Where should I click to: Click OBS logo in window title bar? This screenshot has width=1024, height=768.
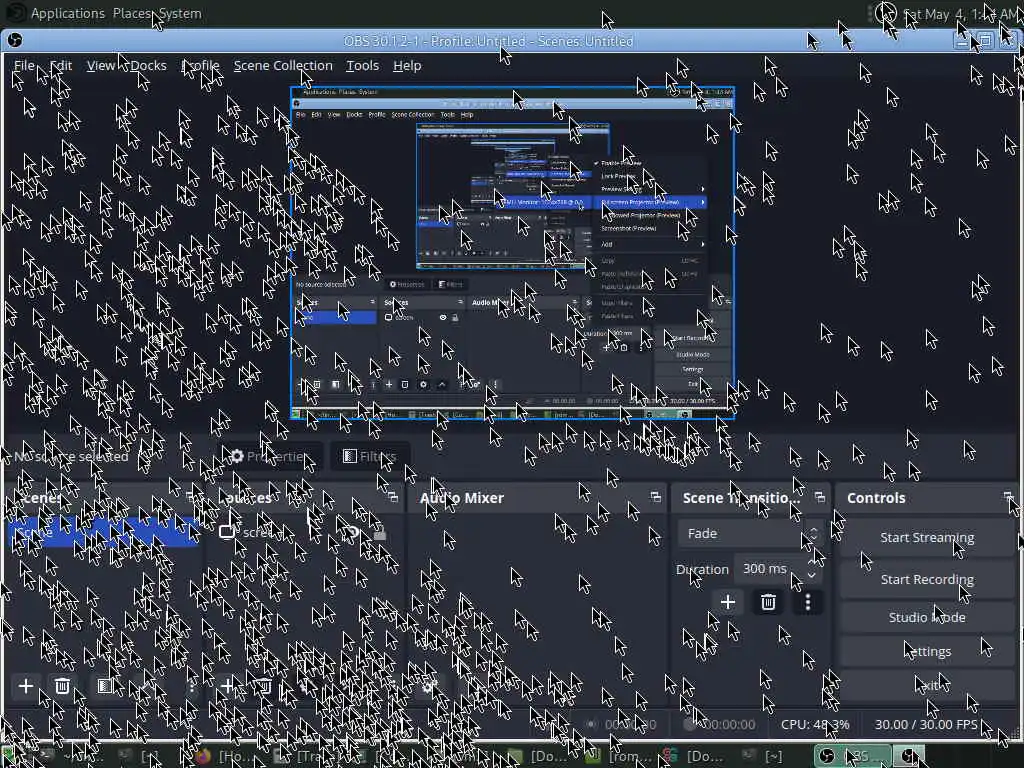point(14,40)
